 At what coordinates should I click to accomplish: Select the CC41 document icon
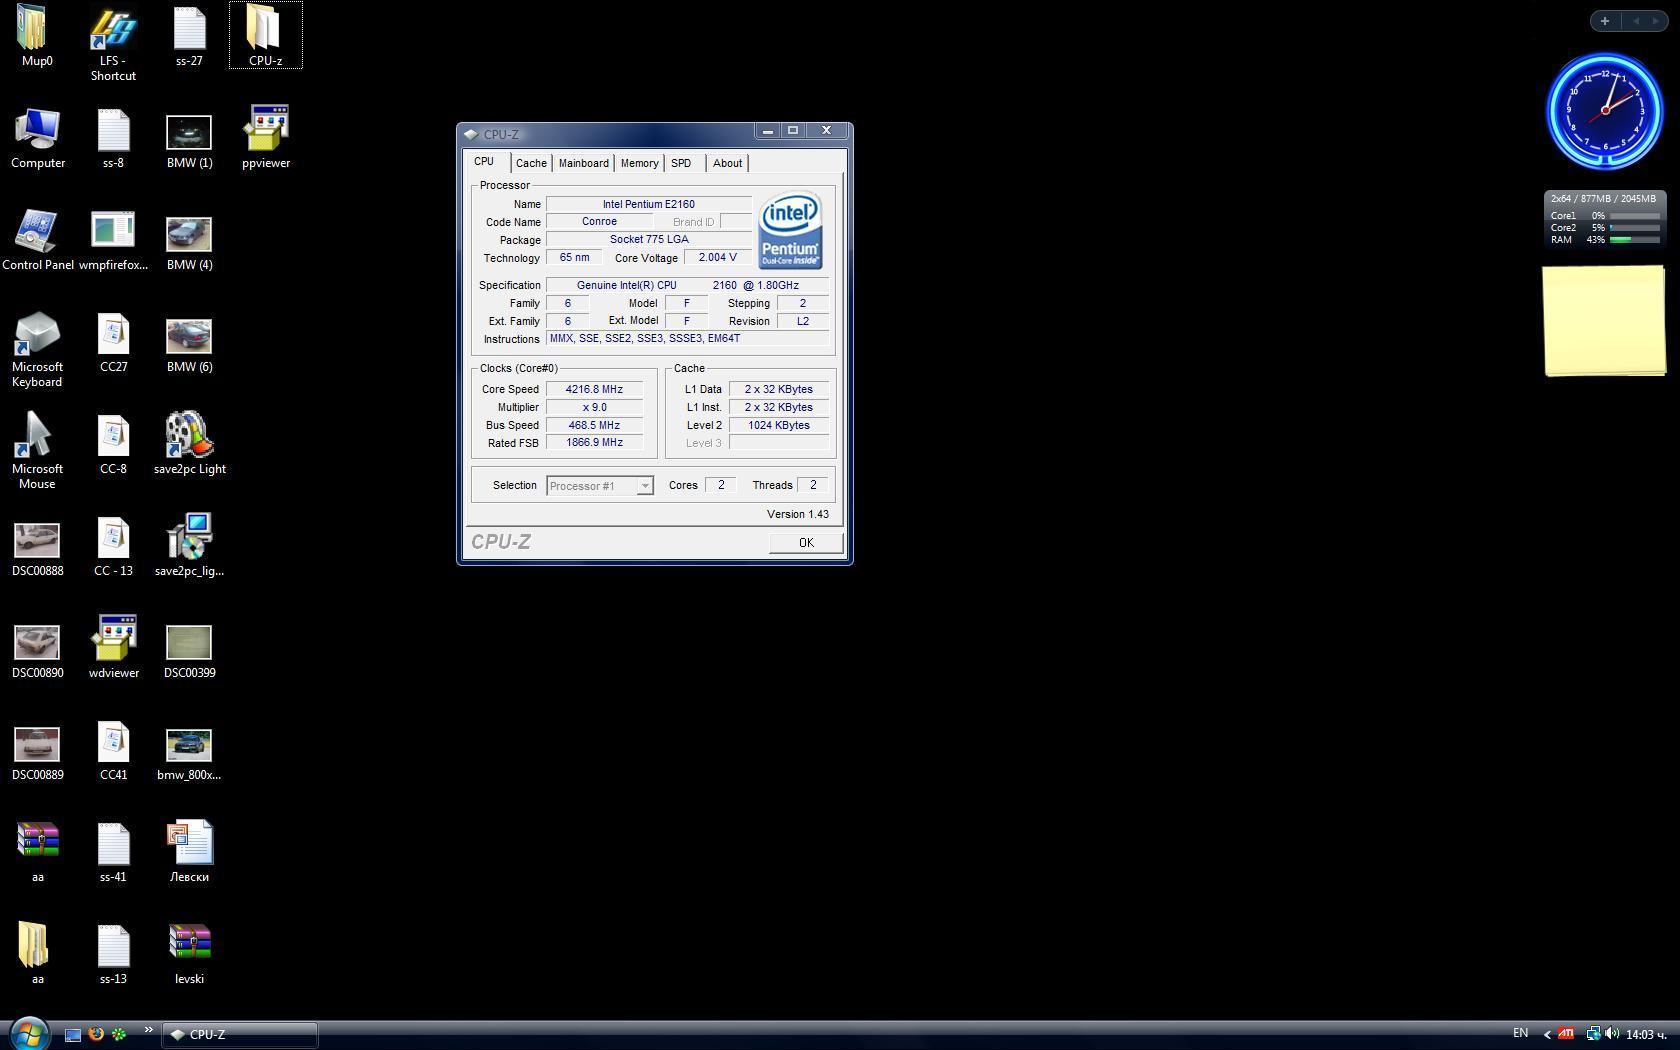(113, 742)
